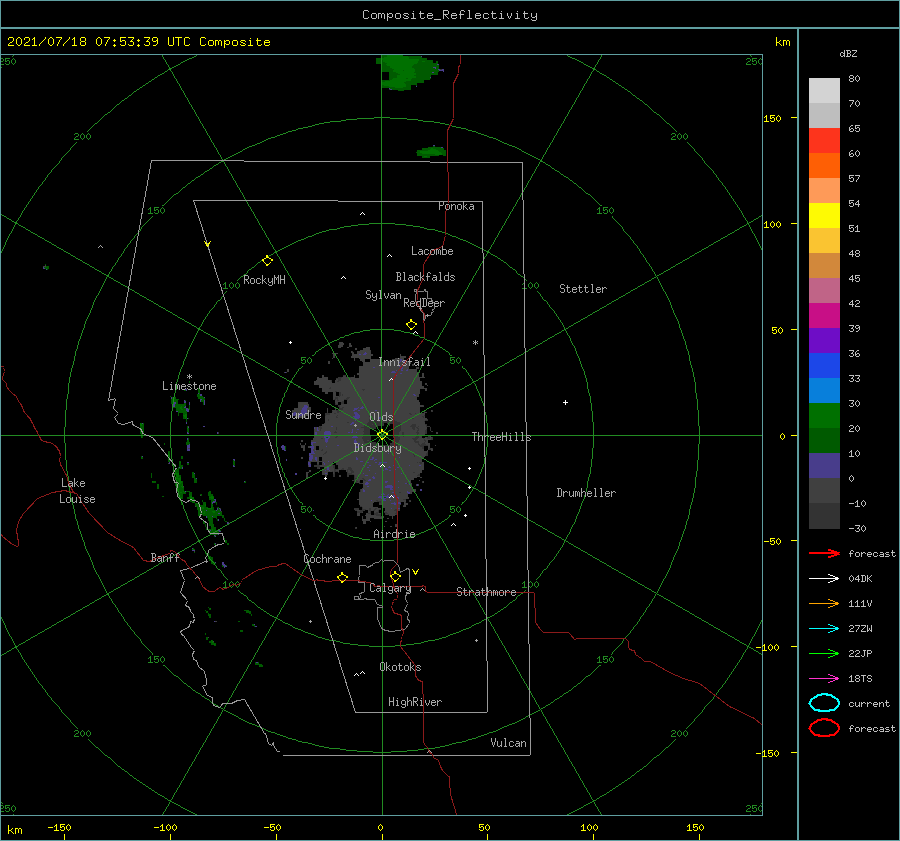This screenshot has width=900, height=841.
Task: Select the white 04DK arrow icon
Action: 824,578
